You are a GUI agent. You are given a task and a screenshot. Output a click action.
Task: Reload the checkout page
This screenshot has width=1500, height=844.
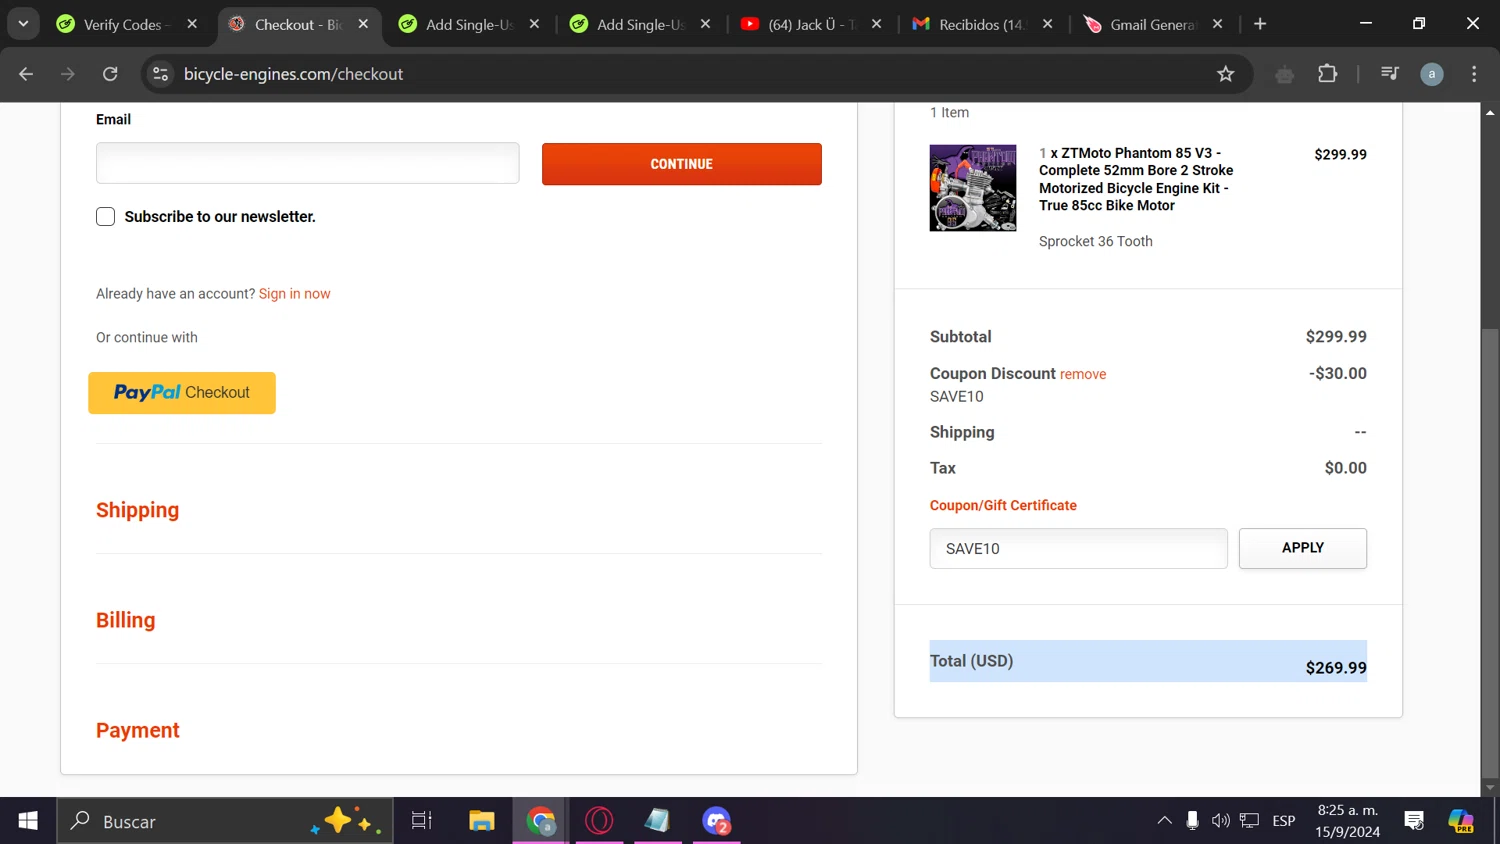pos(110,74)
